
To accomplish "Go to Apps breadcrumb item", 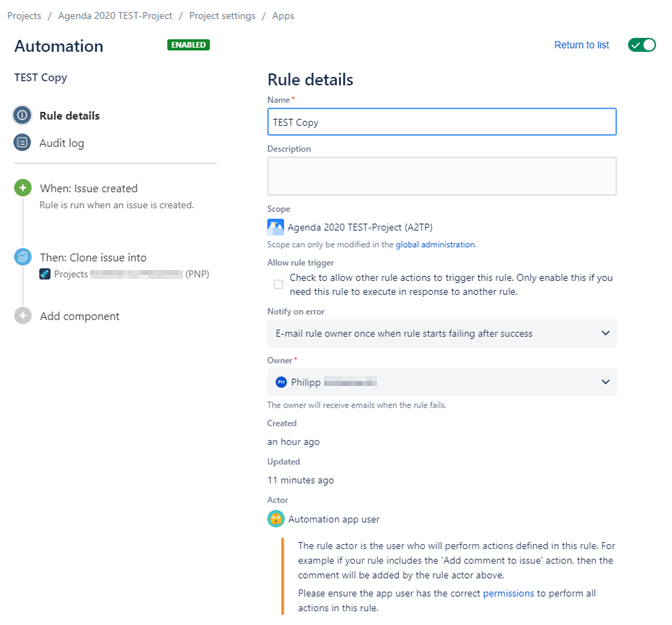I will pyautogui.click(x=283, y=16).
